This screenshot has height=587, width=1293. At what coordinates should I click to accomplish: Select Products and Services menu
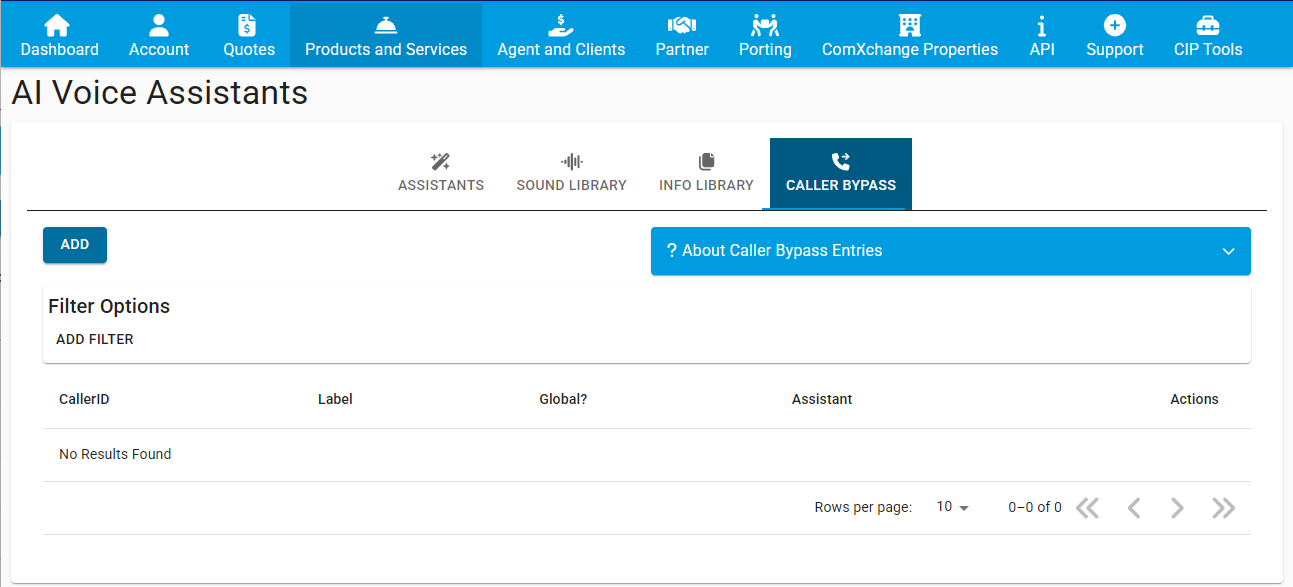(x=386, y=35)
